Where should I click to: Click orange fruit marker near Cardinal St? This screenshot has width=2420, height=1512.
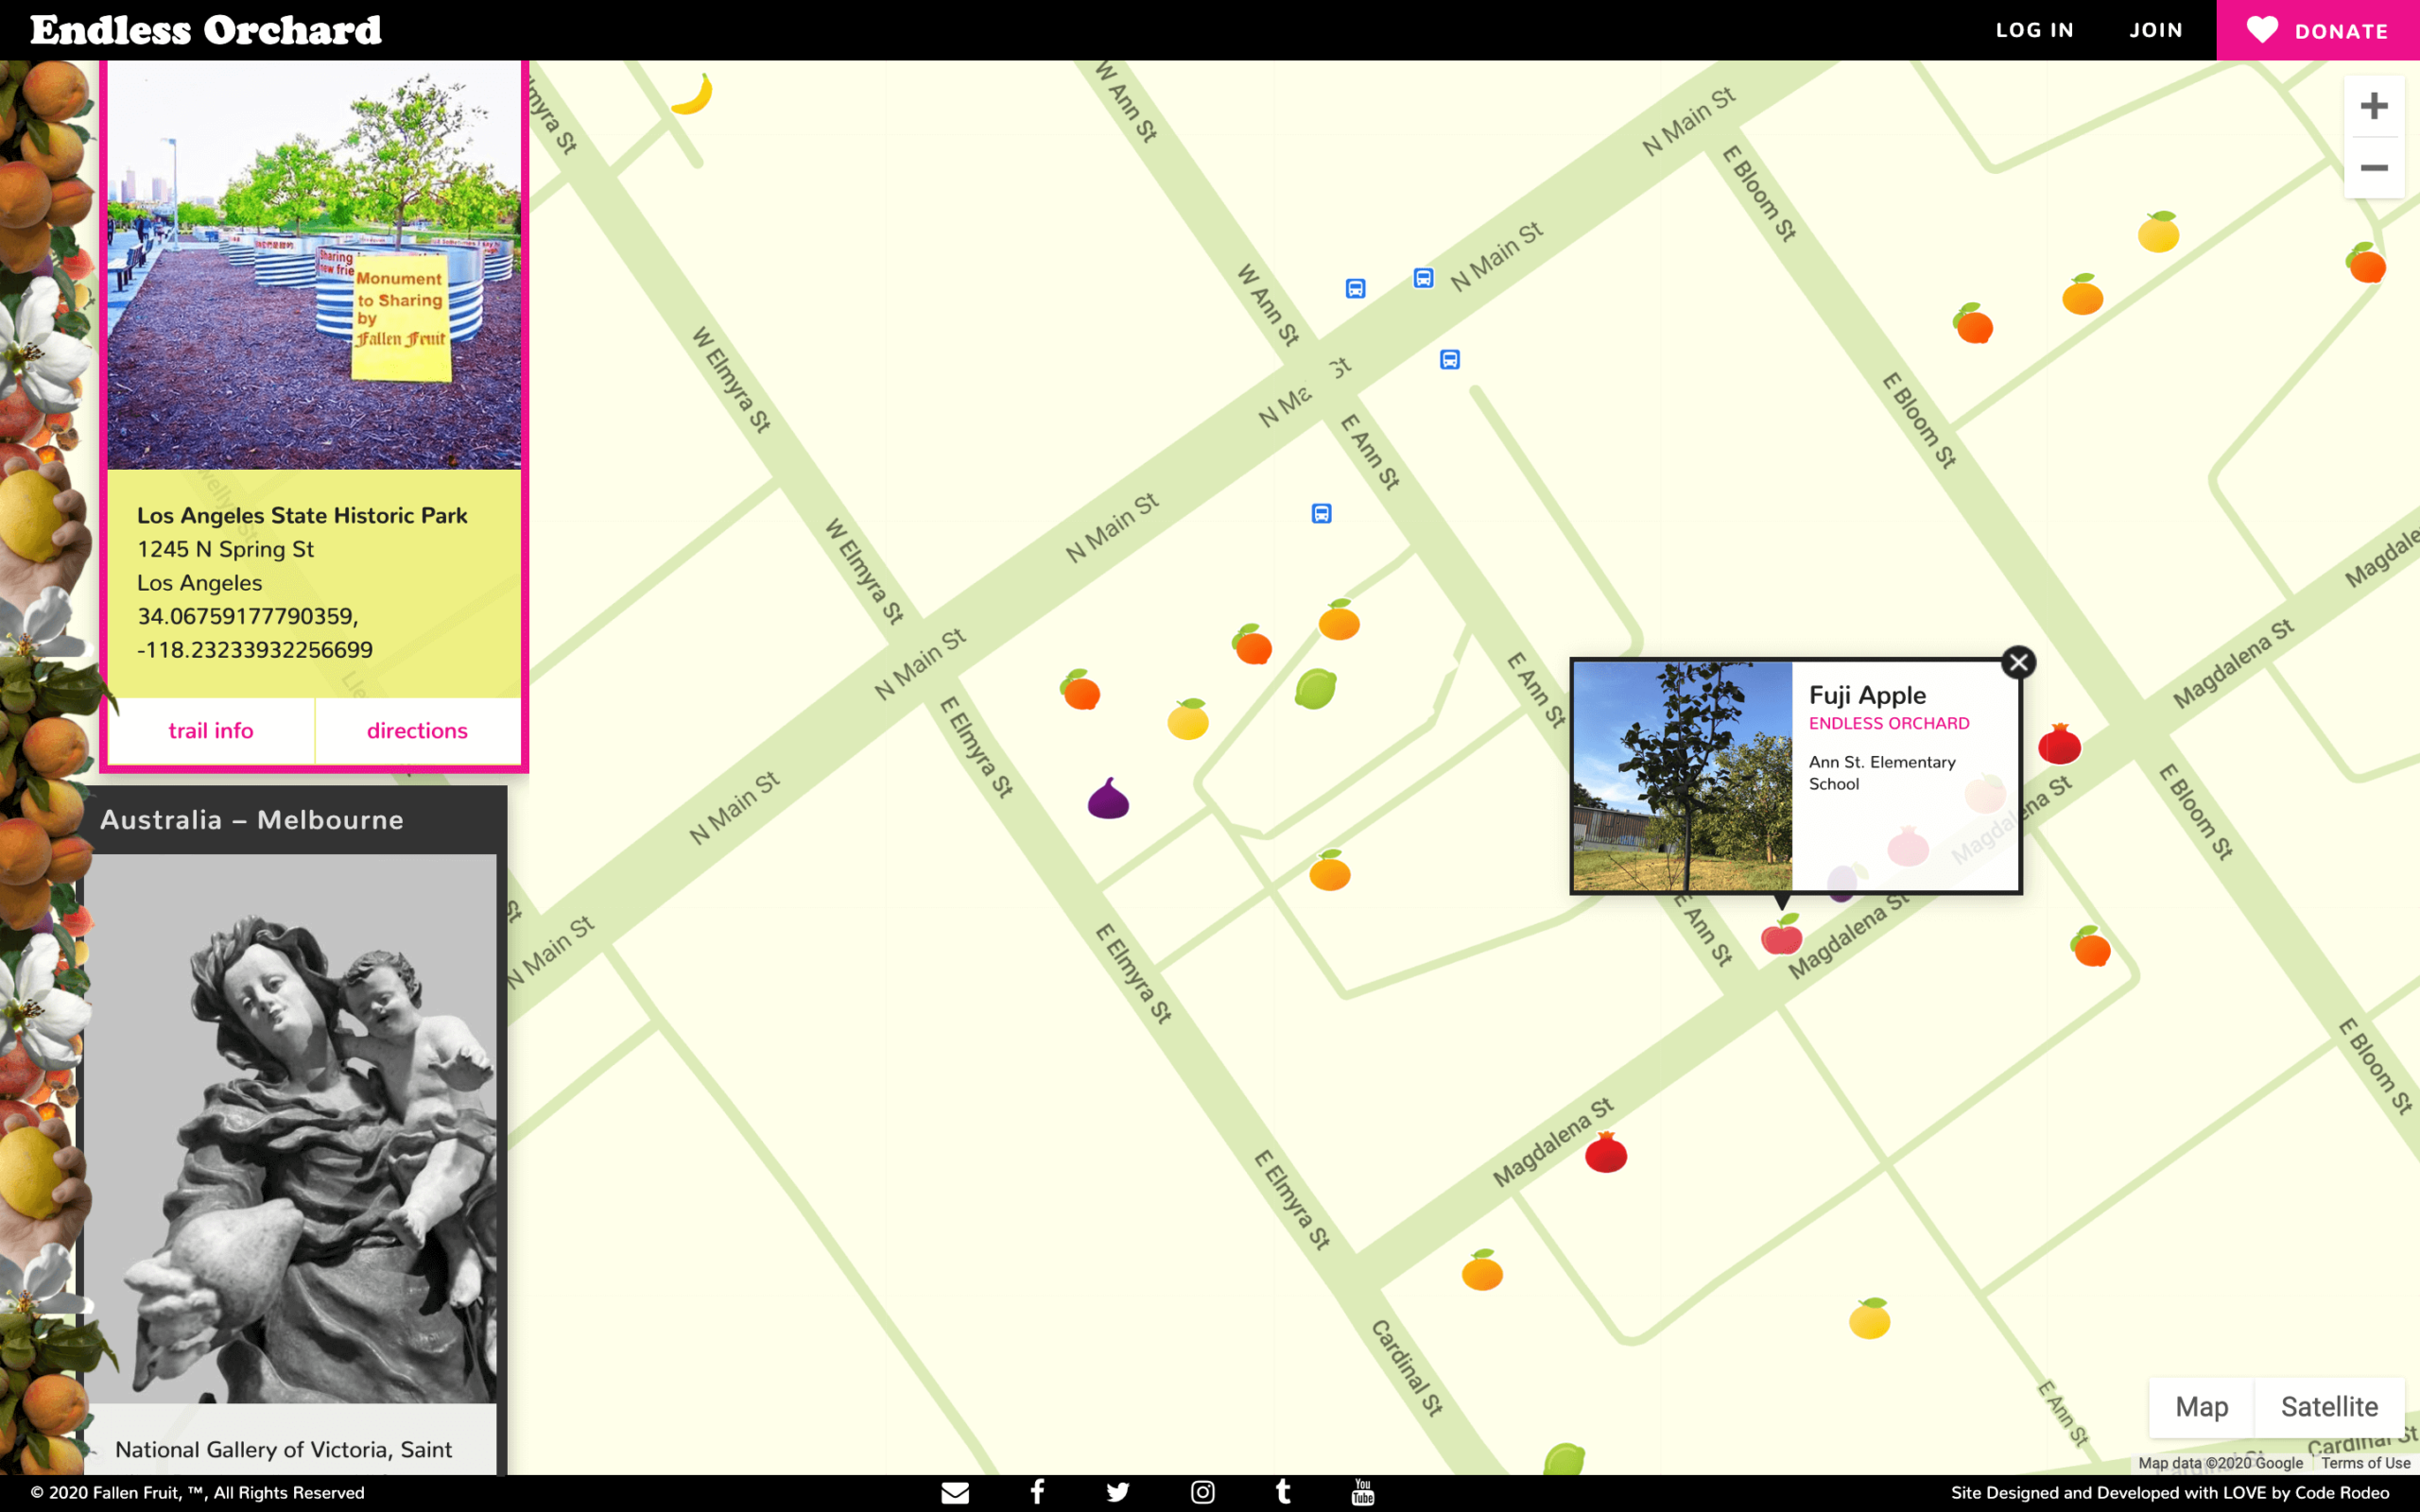(1482, 1270)
